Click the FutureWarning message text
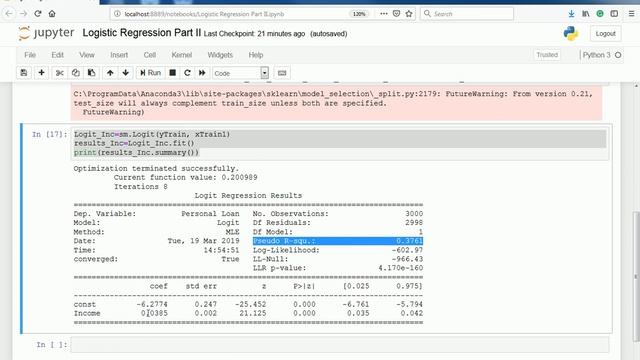The height and width of the screenshot is (360, 640). point(333,103)
